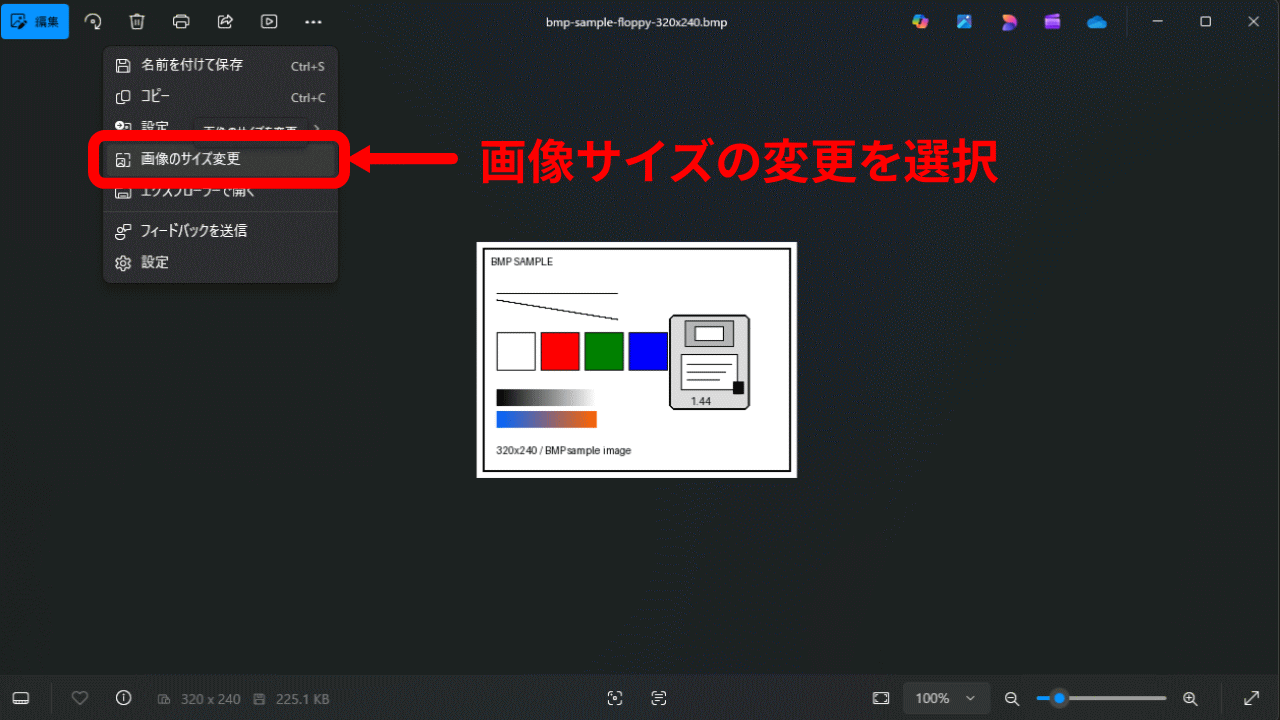Viewport: 1280px width, 720px height.
Task: Expand the 画像のサイズを変更 submenu arrow
Action: pyautogui.click(x=318, y=128)
